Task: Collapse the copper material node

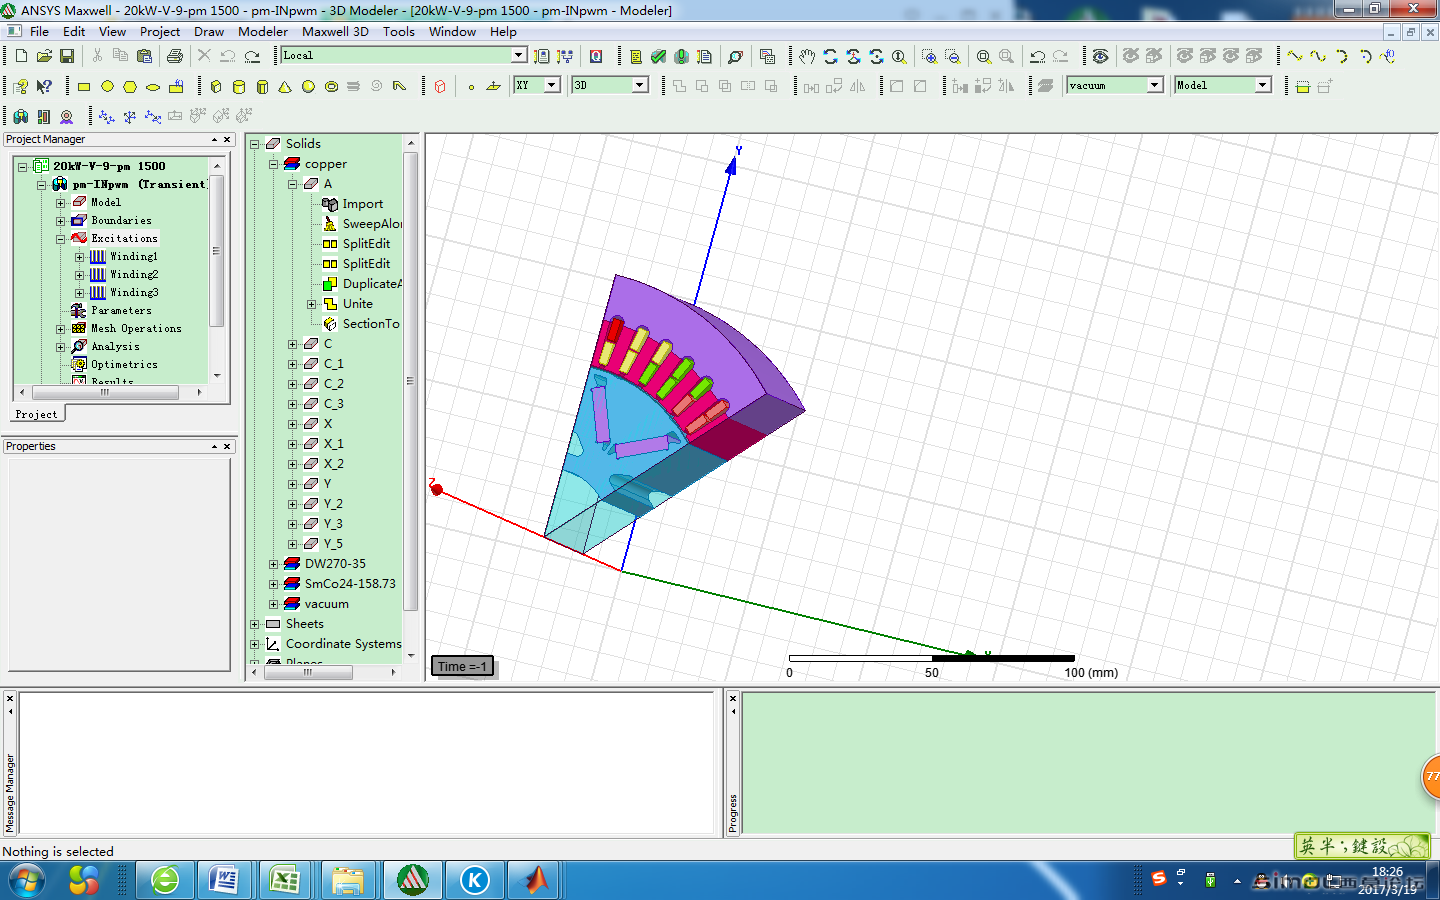Action: pos(273,164)
